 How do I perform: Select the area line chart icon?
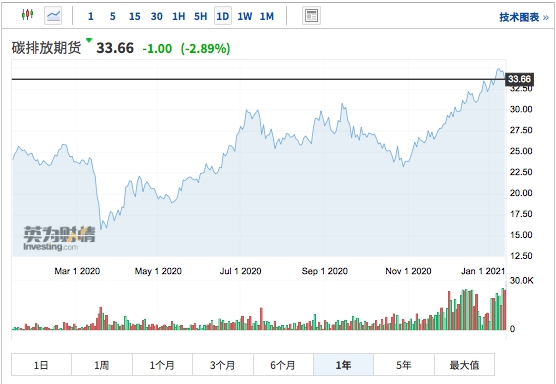[x=53, y=16]
